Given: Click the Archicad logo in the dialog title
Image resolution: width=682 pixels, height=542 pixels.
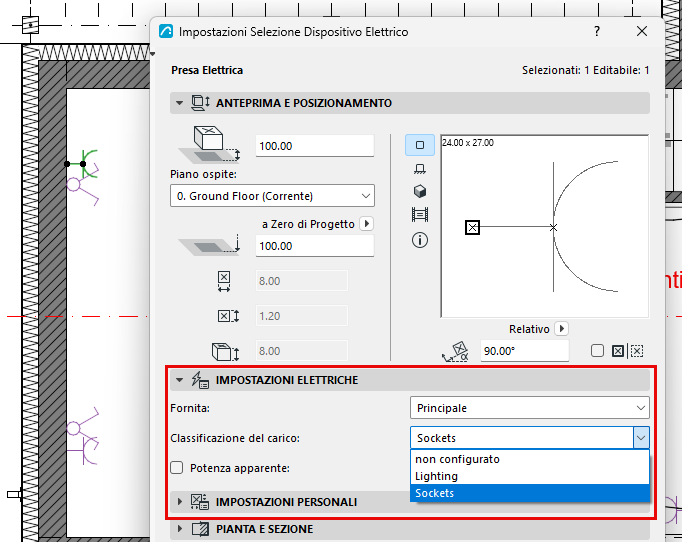Looking at the screenshot, I should pyautogui.click(x=166, y=31).
